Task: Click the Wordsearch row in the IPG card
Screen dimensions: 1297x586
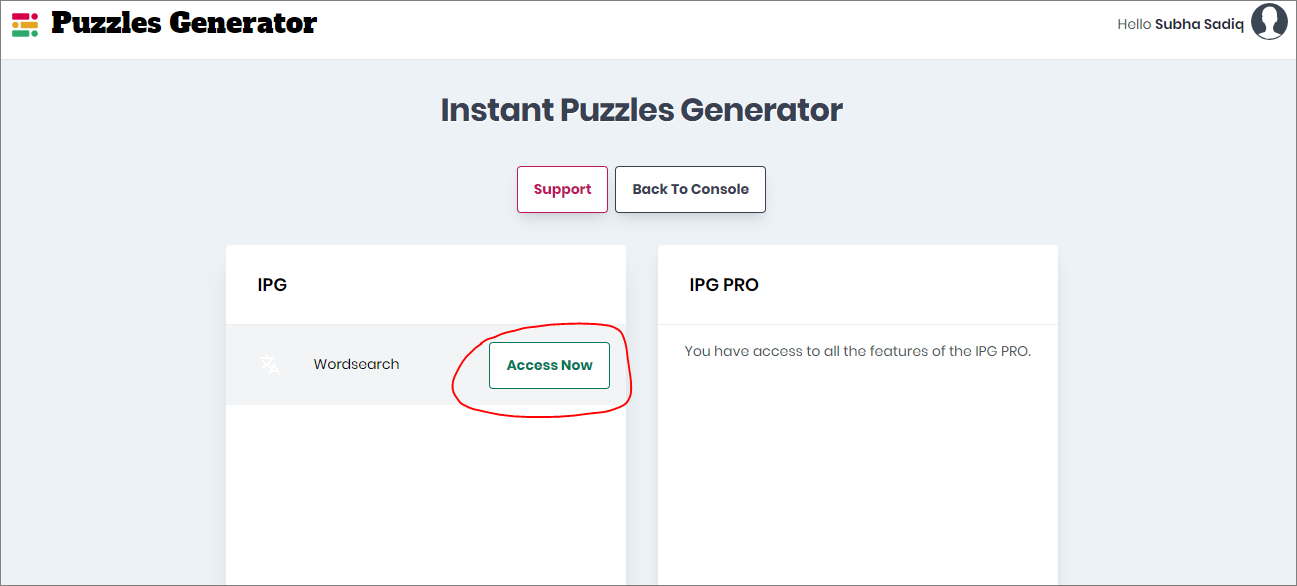Action: pyautogui.click(x=400, y=364)
